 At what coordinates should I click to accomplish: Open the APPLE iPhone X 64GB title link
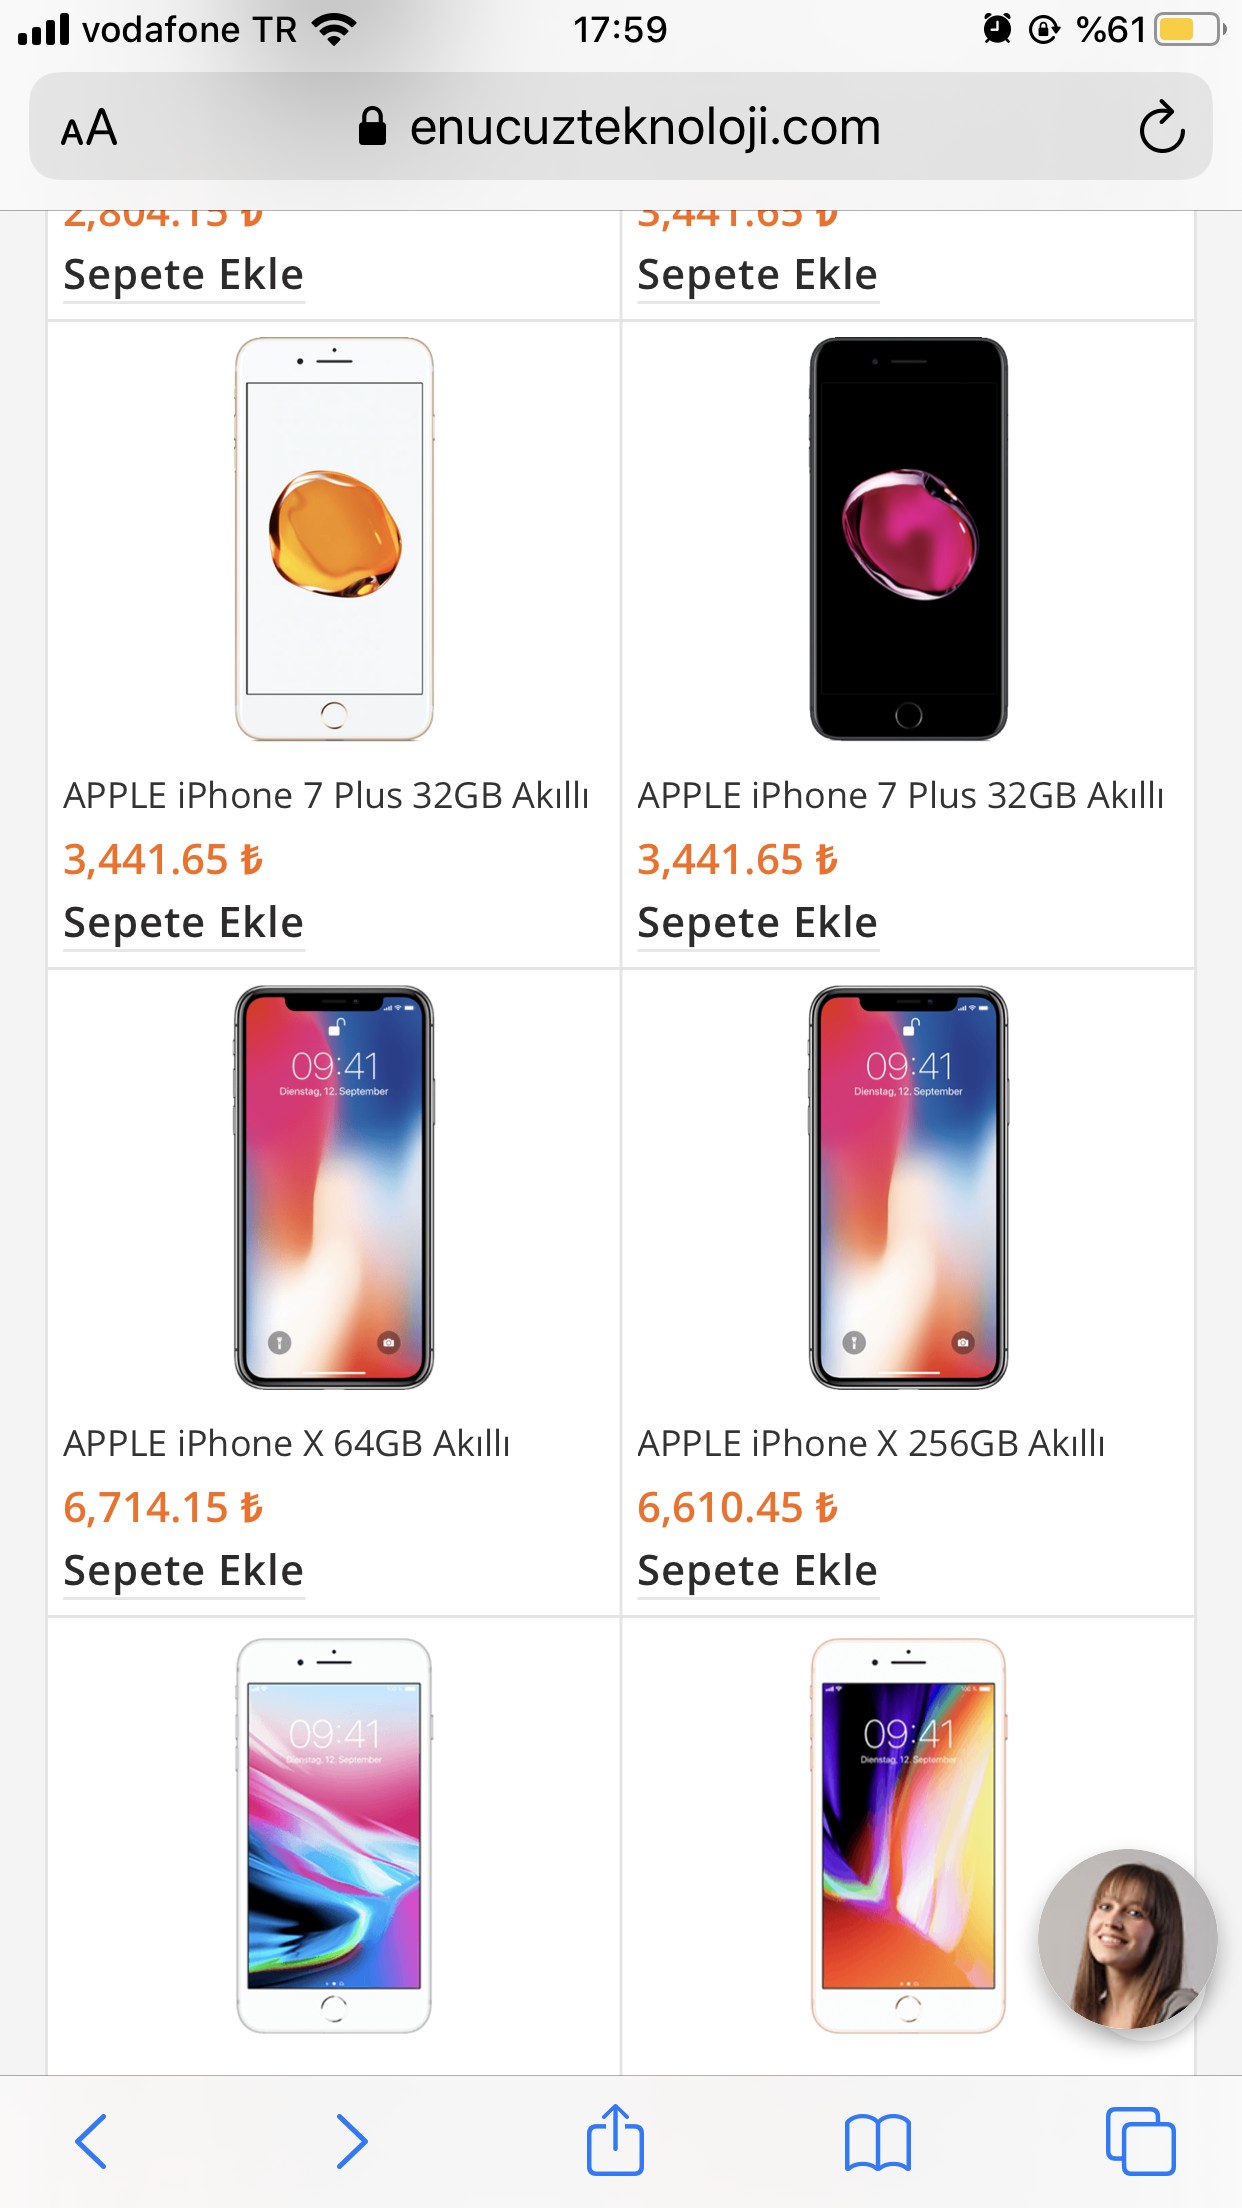tap(287, 1443)
